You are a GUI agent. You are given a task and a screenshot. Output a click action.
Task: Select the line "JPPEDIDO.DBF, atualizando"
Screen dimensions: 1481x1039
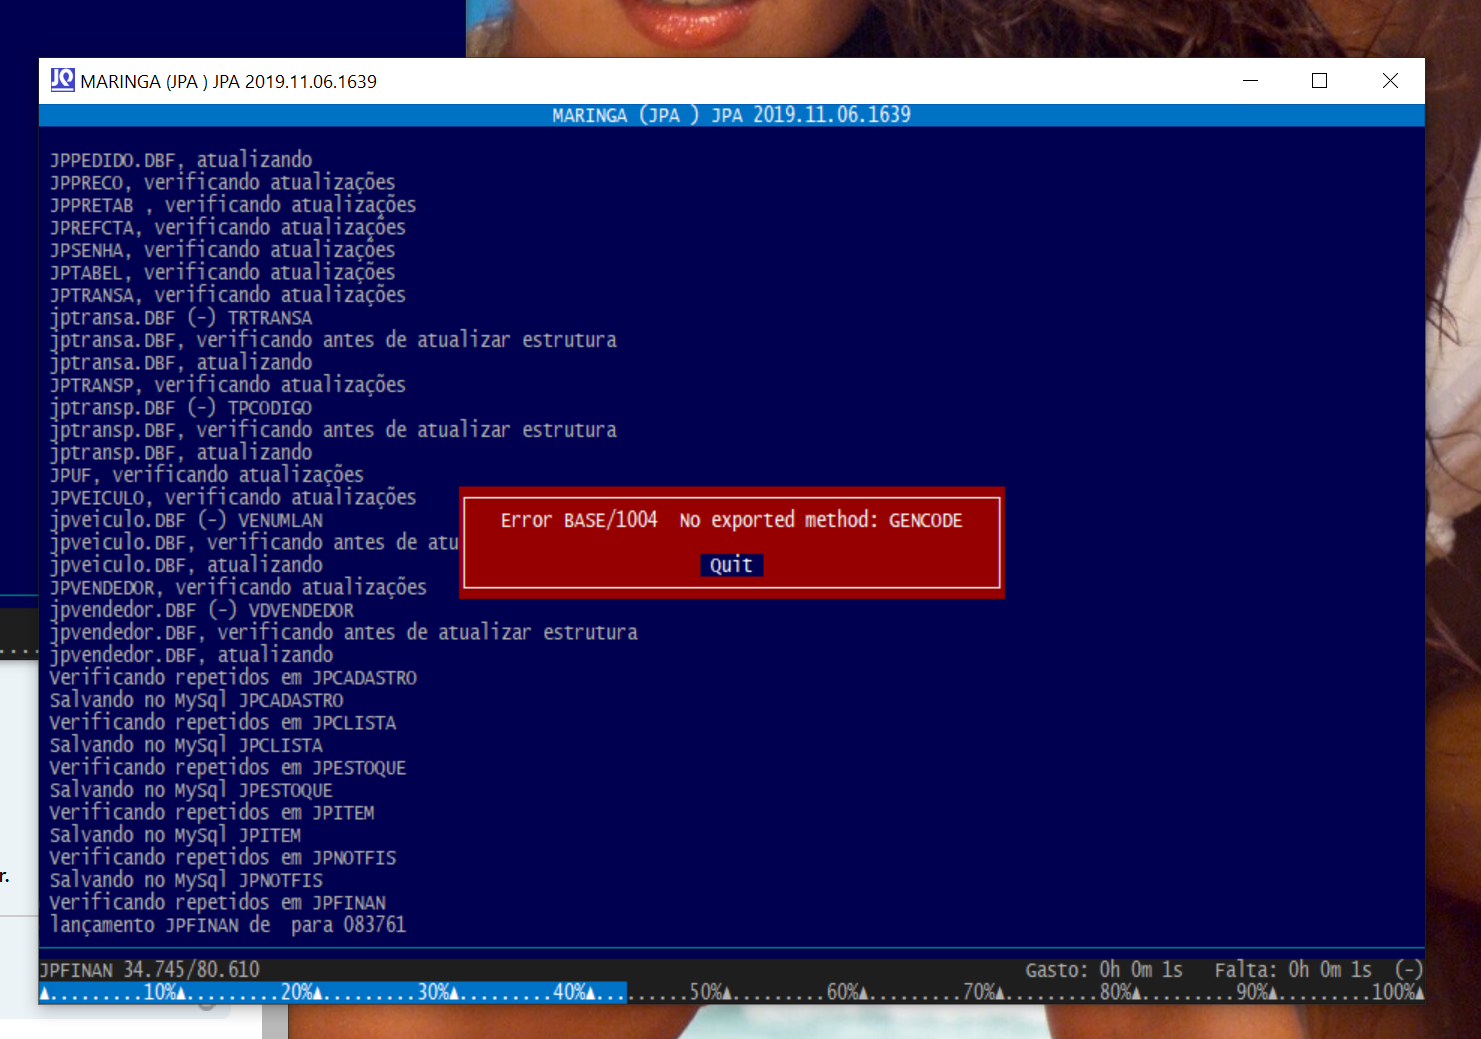[181, 160]
